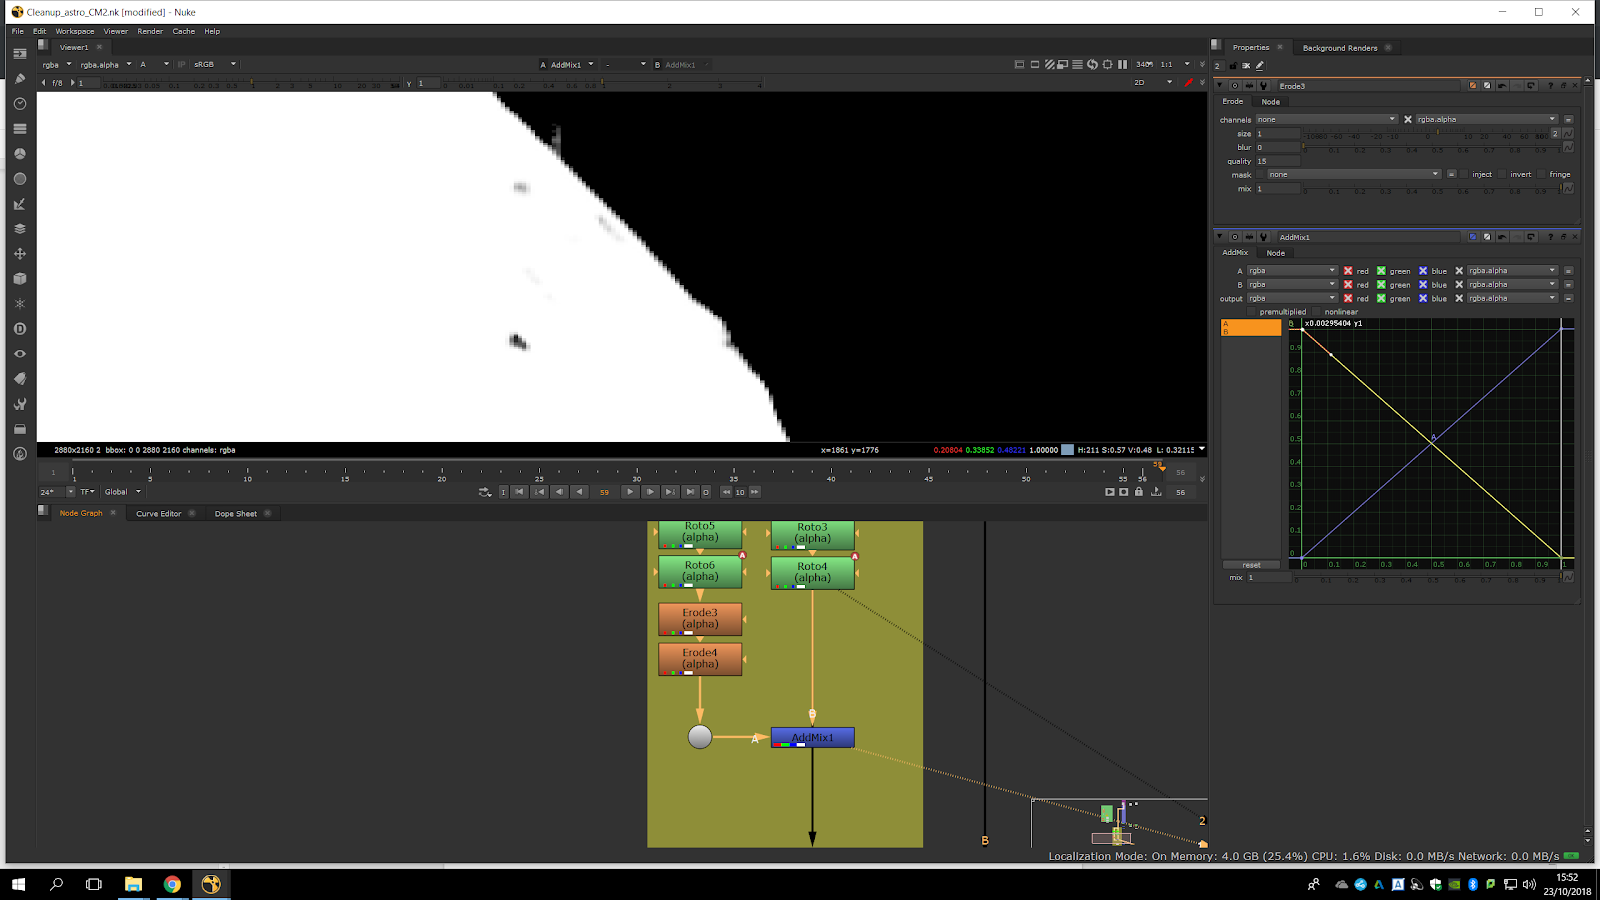The image size is (1600, 900).
Task: Enable the invert checkbox in Erode3
Action: 1503,174
